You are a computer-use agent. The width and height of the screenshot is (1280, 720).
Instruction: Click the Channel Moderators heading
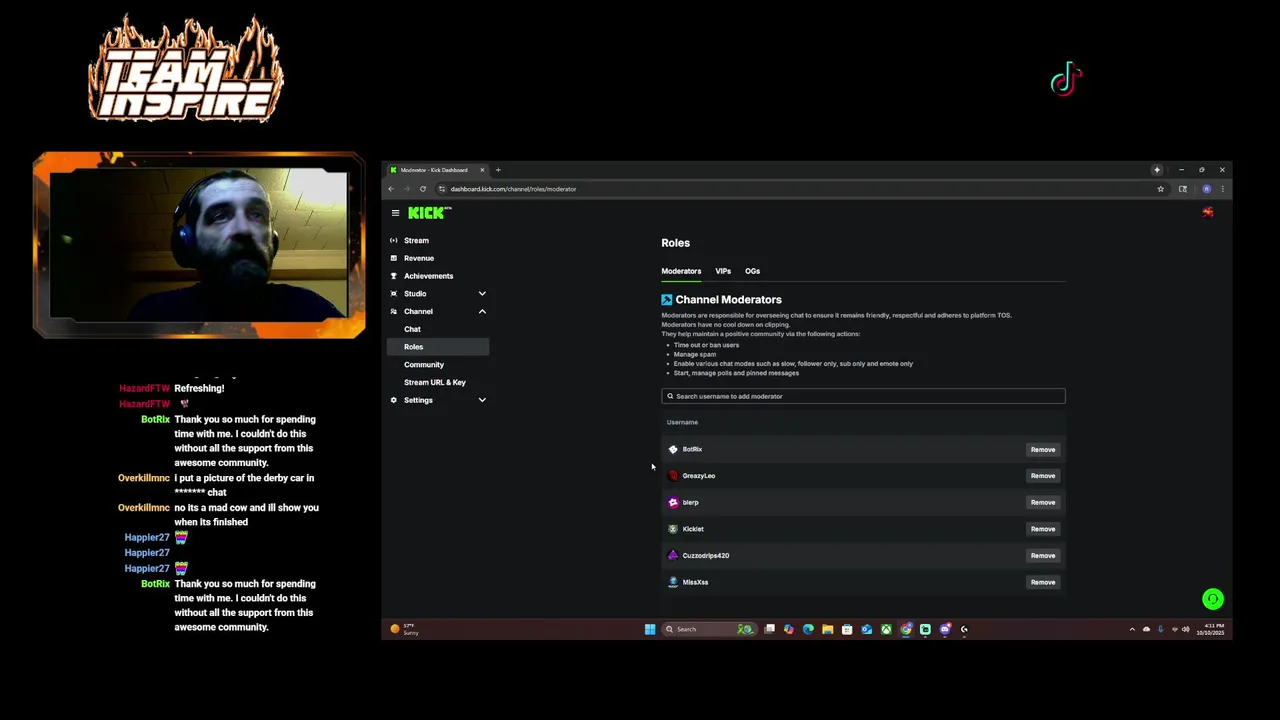click(728, 300)
